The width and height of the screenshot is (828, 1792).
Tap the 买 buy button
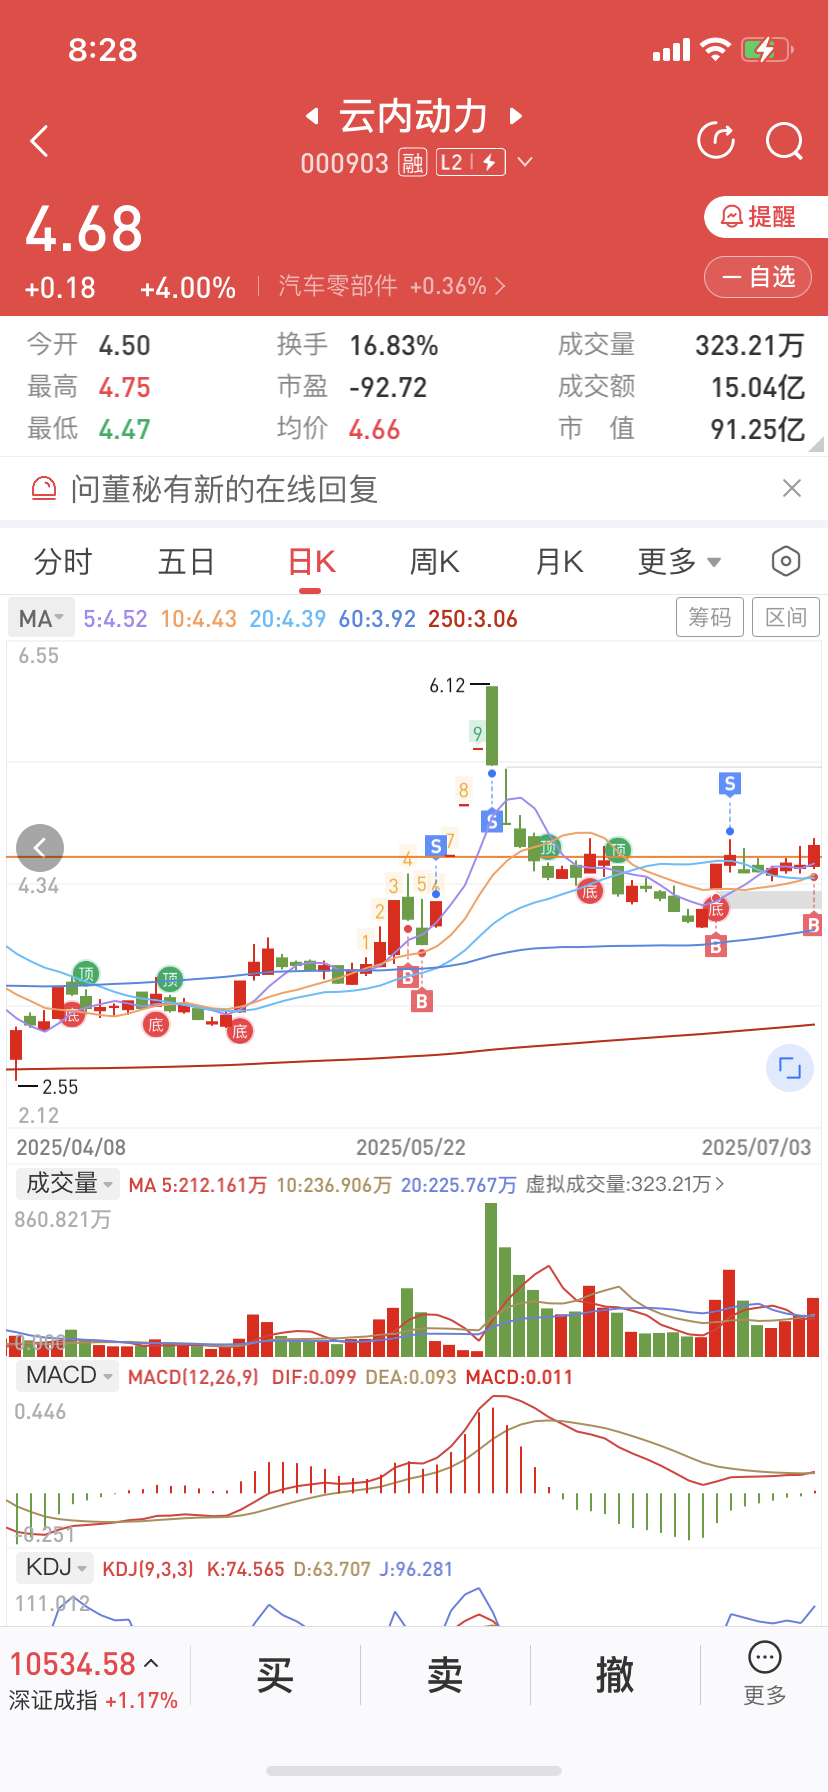pyautogui.click(x=275, y=1675)
